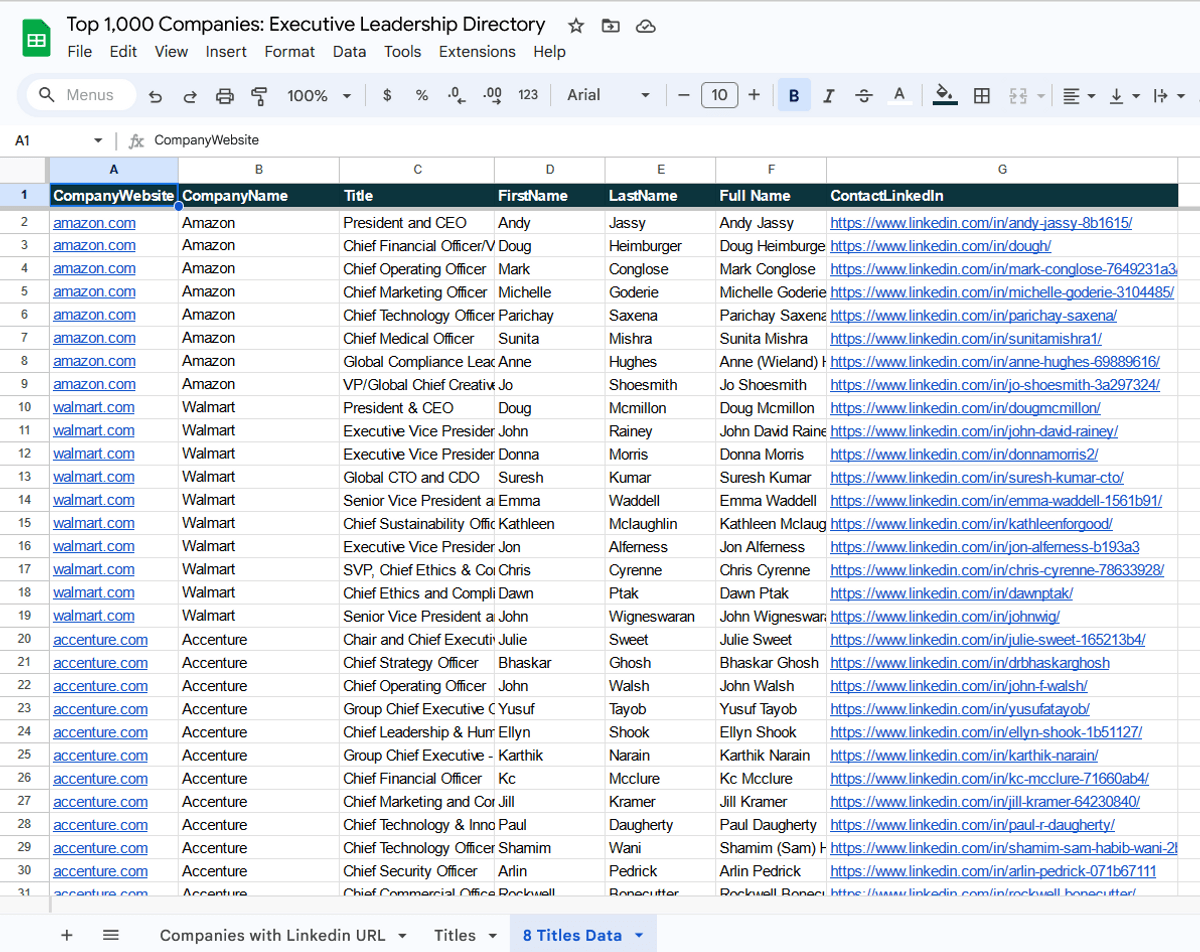Screen dimensions: 1200x952
Task: Open Andy Jassy's LinkedIn profile link
Action: [x=980, y=223]
